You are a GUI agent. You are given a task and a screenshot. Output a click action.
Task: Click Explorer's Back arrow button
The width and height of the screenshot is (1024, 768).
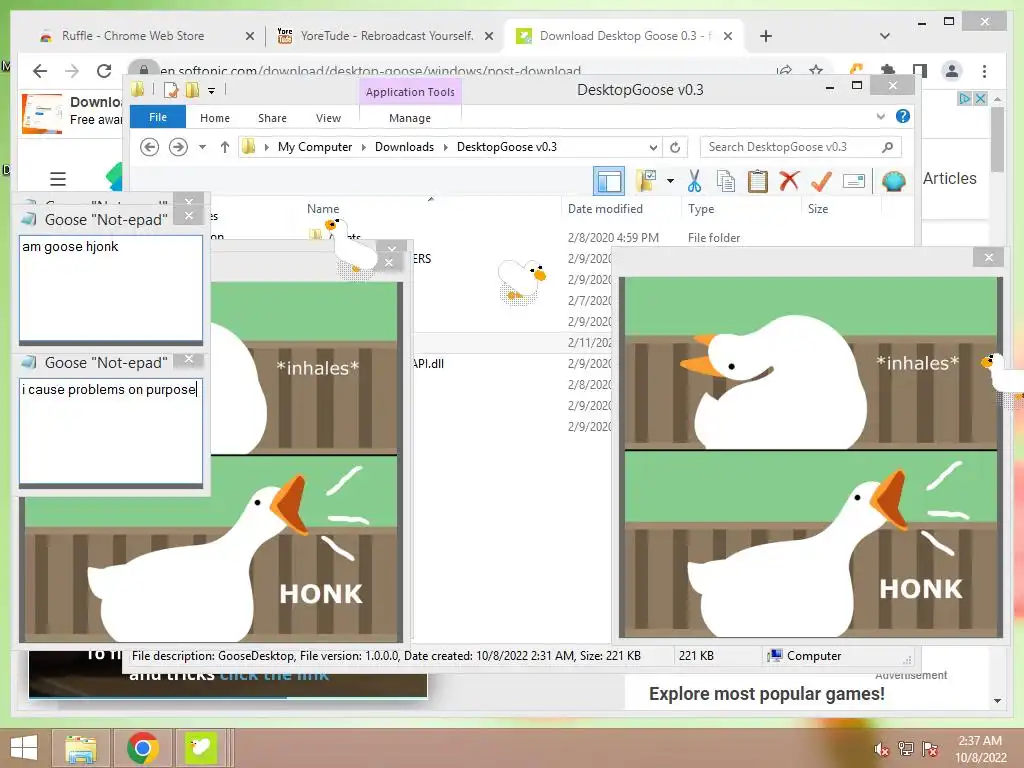(x=150, y=147)
